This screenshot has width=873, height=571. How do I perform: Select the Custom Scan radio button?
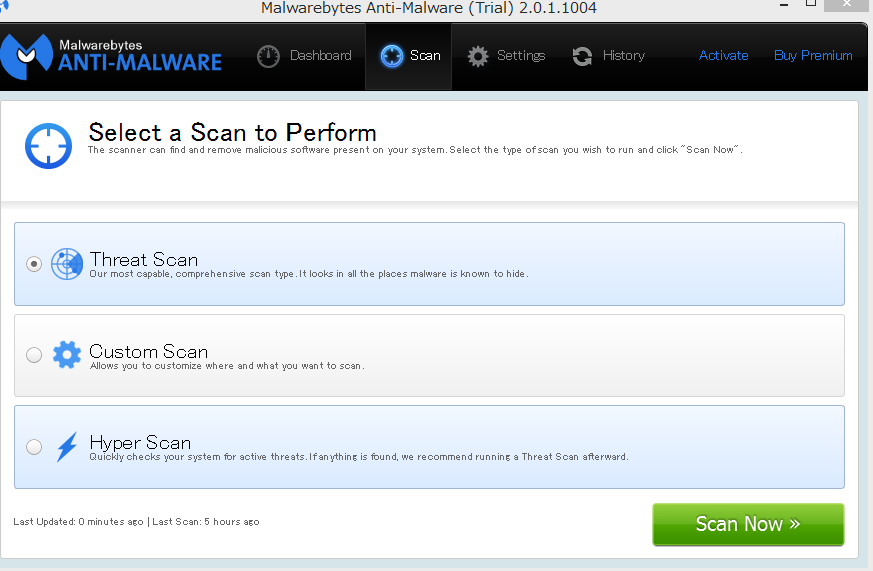pos(34,355)
